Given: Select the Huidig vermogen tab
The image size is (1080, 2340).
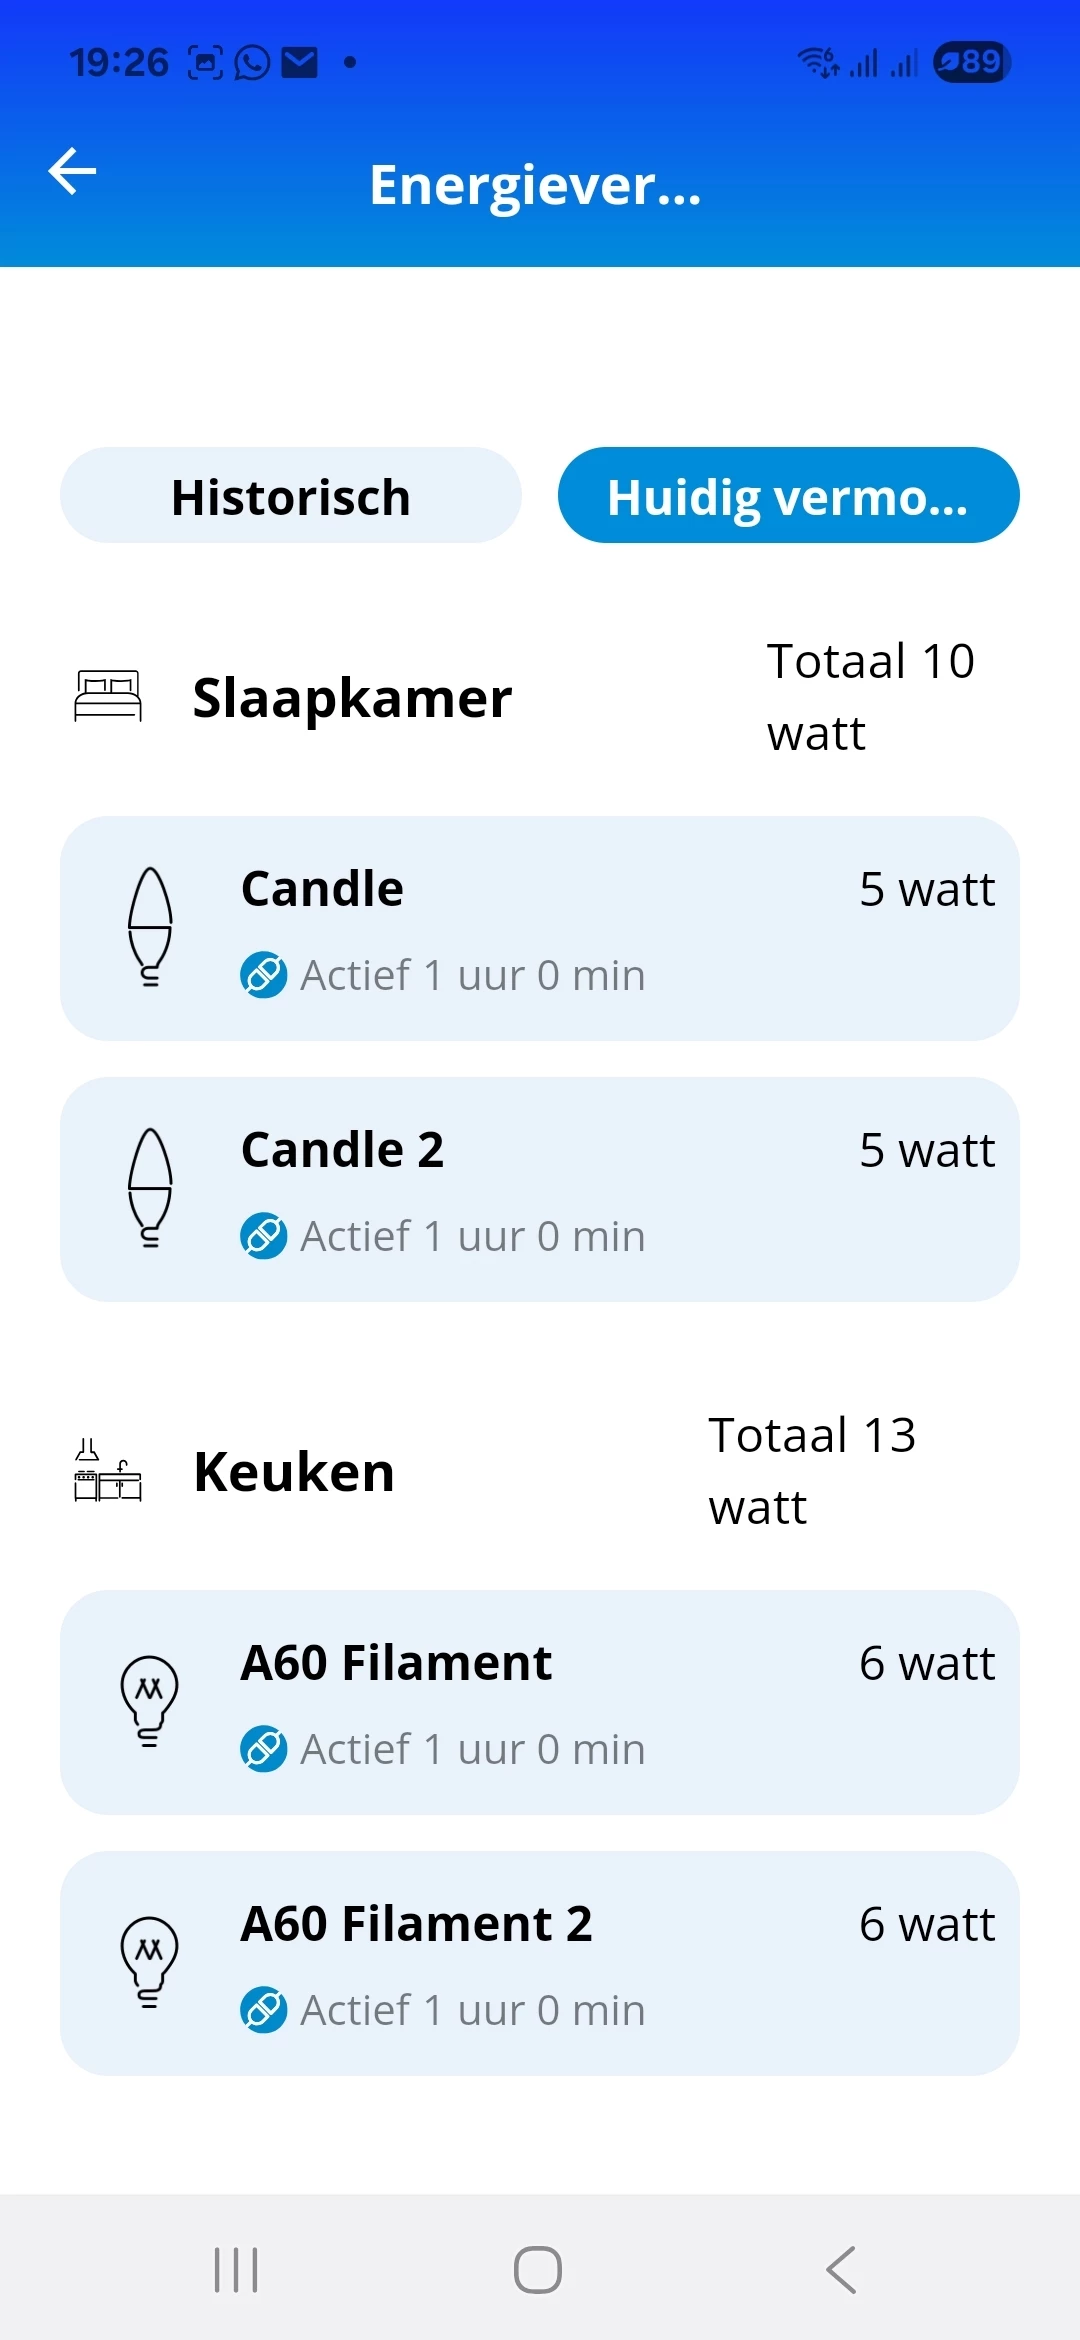Looking at the screenshot, I should pos(788,496).
